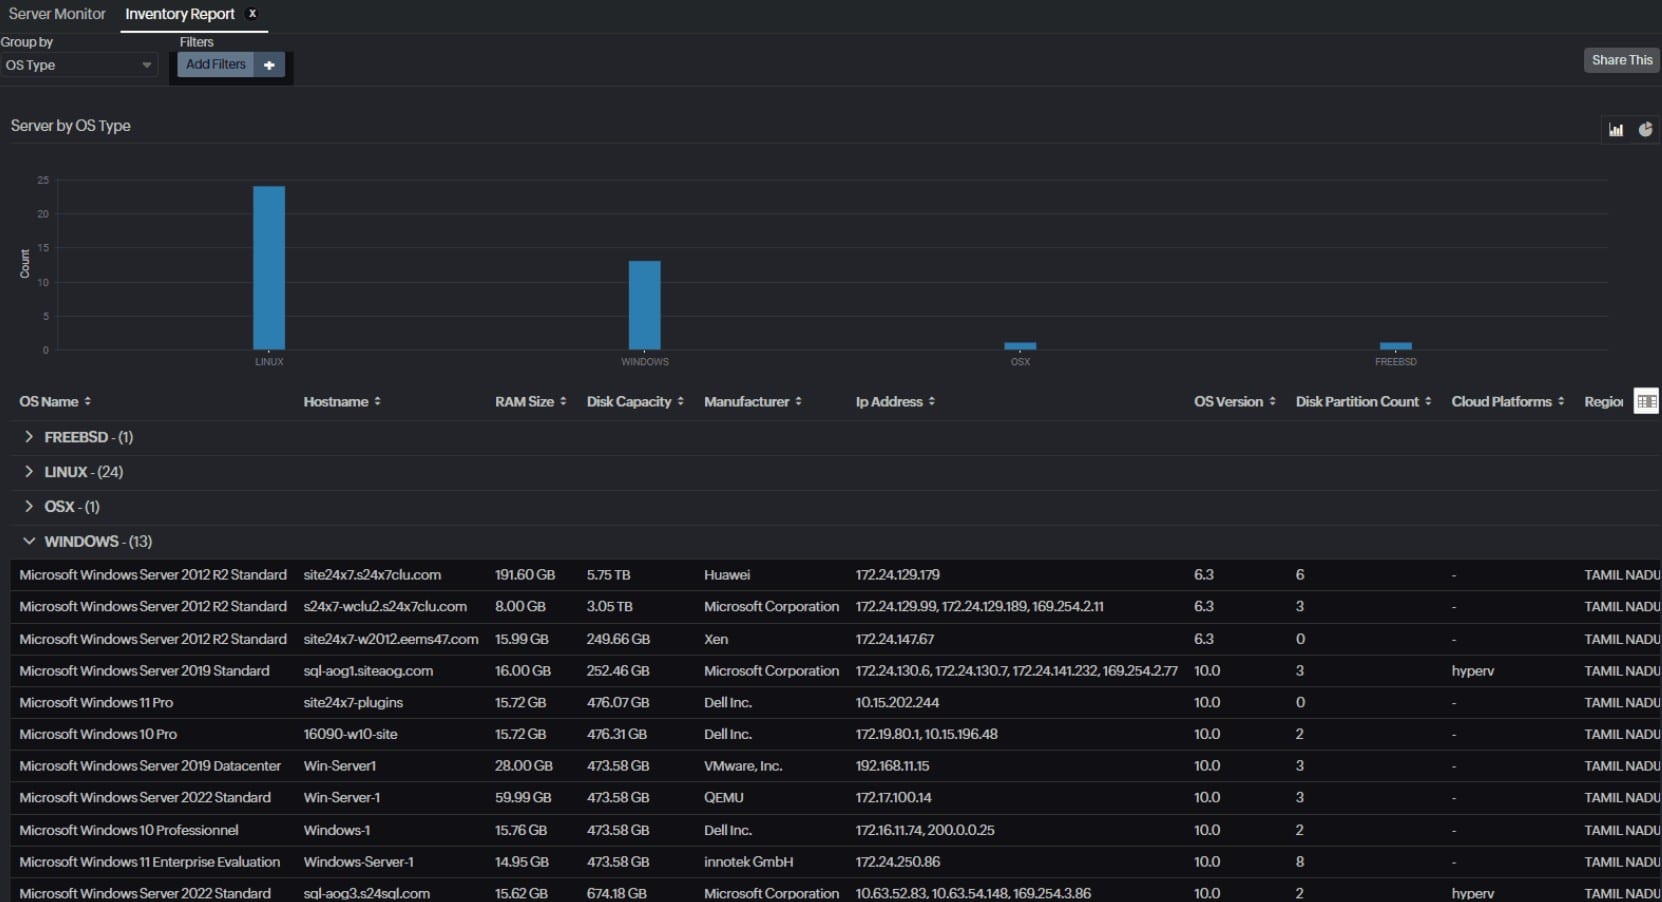Open the table column chooser icon
This screenshot has width=1662, height=902.
click(1646, 401)
